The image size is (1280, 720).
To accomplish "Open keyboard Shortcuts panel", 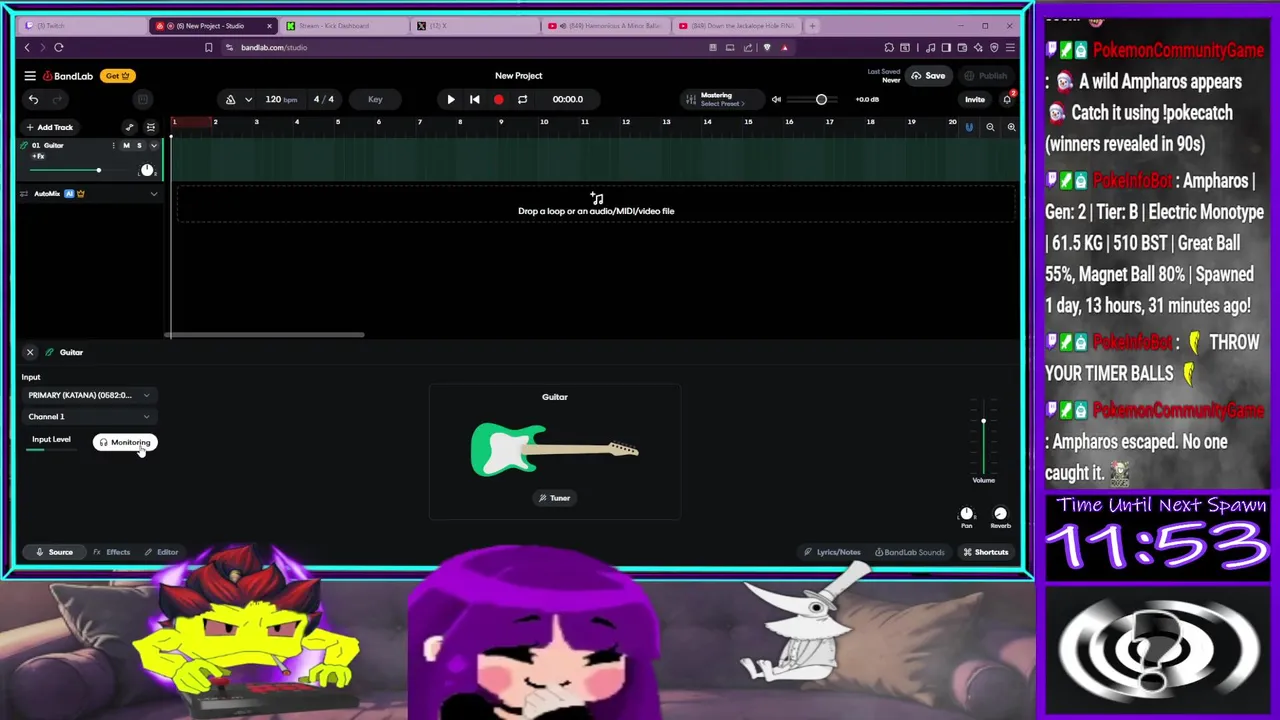I will click(x=986, y=552).
